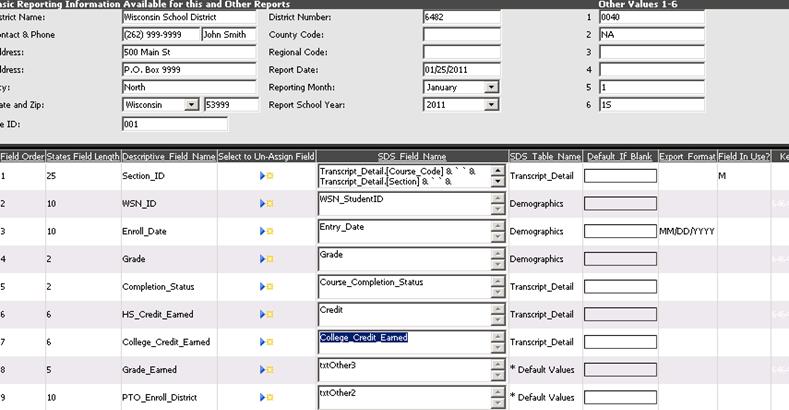Click Default If Blank box for Completion_Status

[x=620, y=287]
